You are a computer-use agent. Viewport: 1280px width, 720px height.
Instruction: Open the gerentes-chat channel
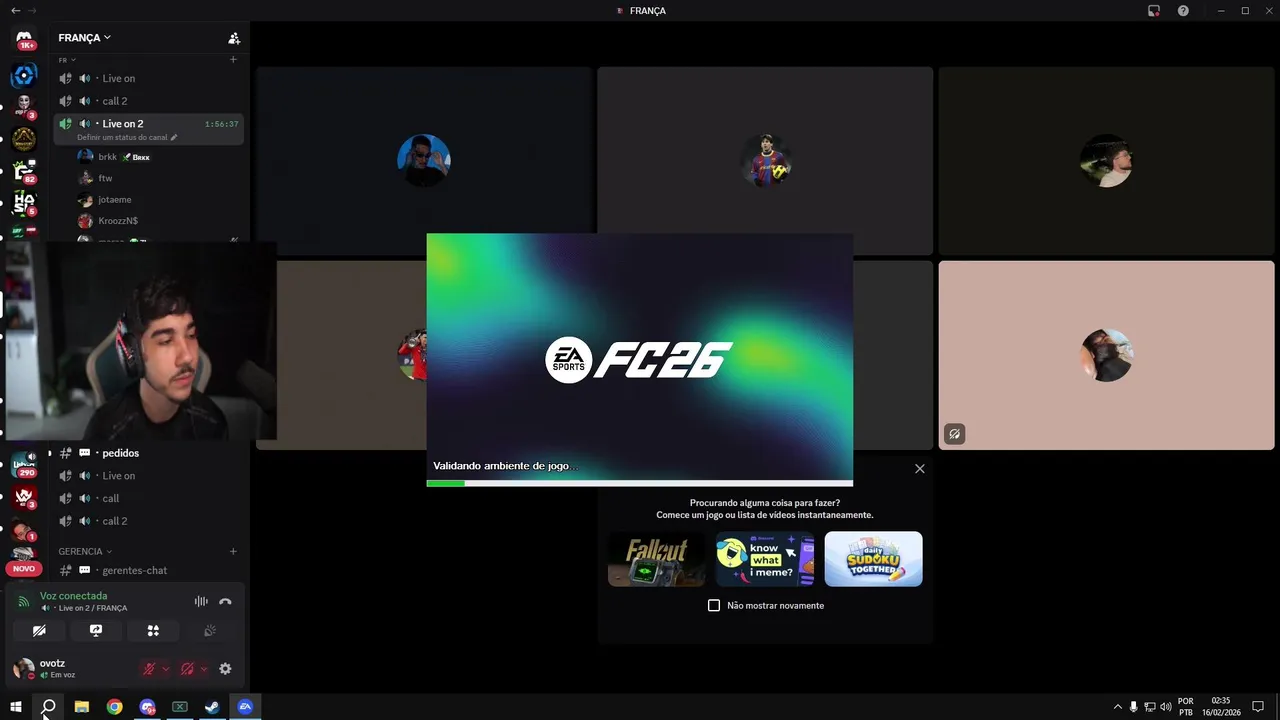(148, 570)
